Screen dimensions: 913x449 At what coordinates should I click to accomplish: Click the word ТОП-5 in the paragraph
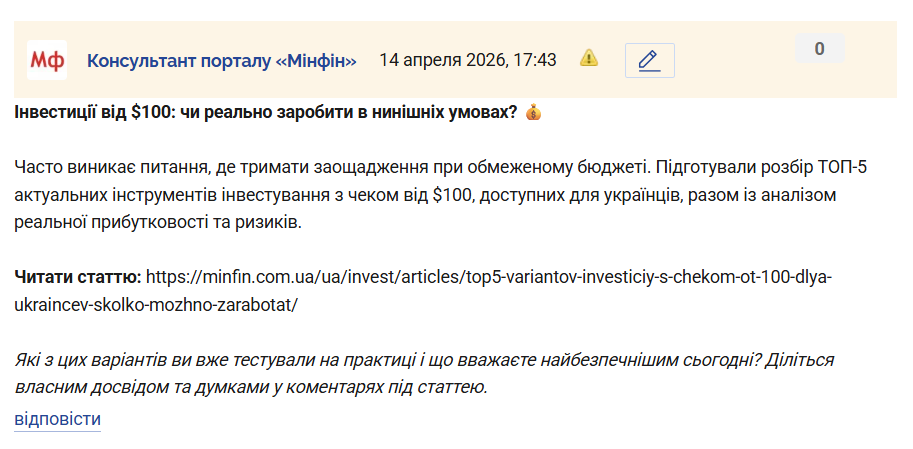coord(829,166)
